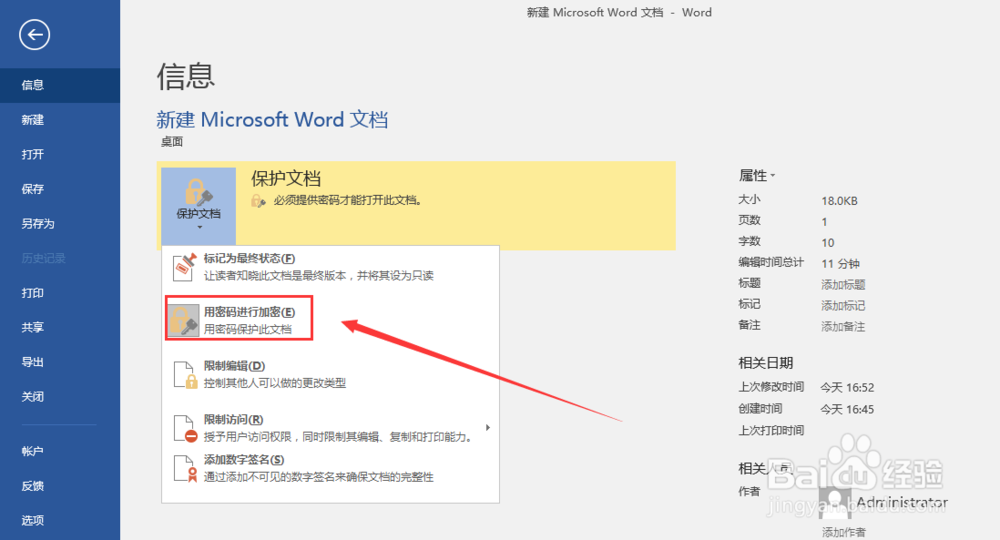The height and width of the screenshot is (540, 1000).
Task: Click the 相关日期 heading
Action: pyautogui.click(x=765, y=363)
